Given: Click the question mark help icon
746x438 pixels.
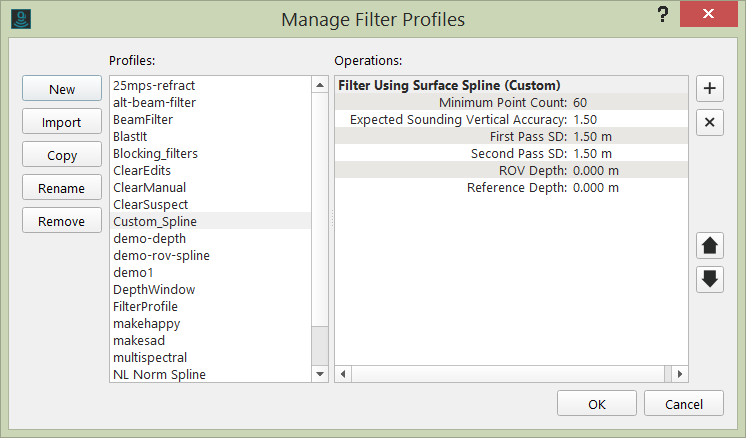Looking at the screenshot, I should click(x=663, y=16).
